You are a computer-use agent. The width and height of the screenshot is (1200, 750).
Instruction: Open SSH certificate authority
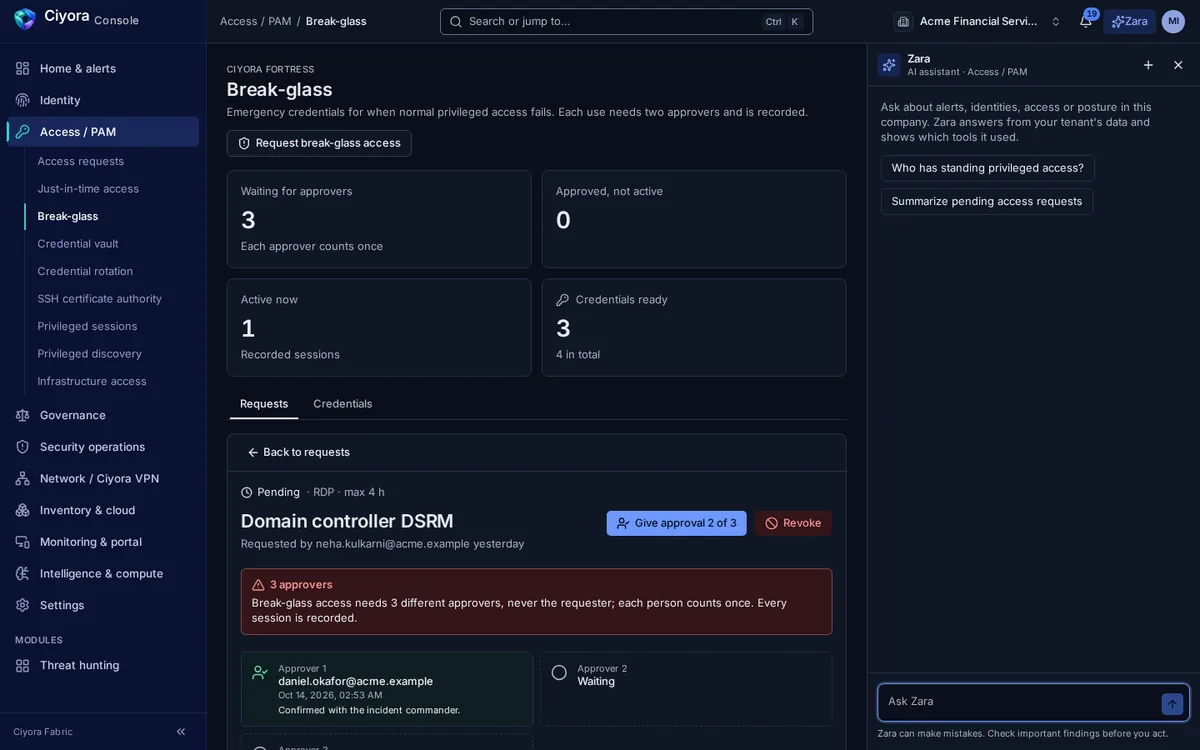[99, 299]
